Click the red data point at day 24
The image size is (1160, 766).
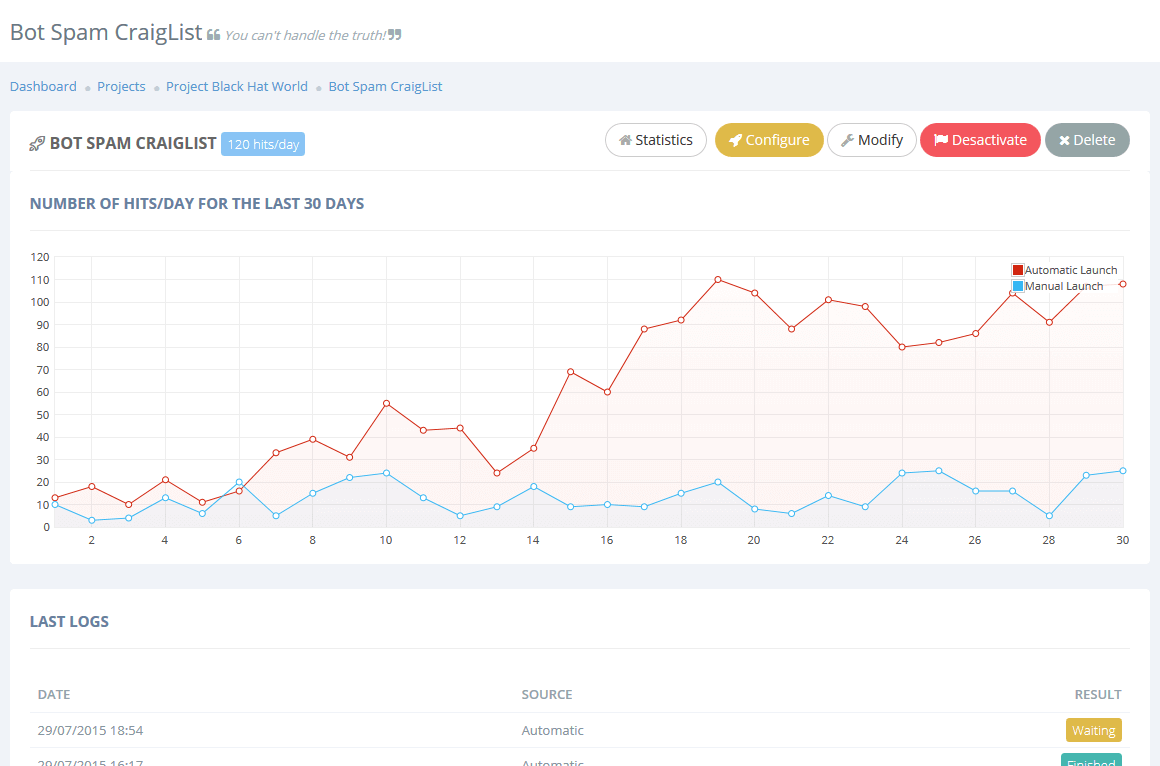tap(902, 347)
